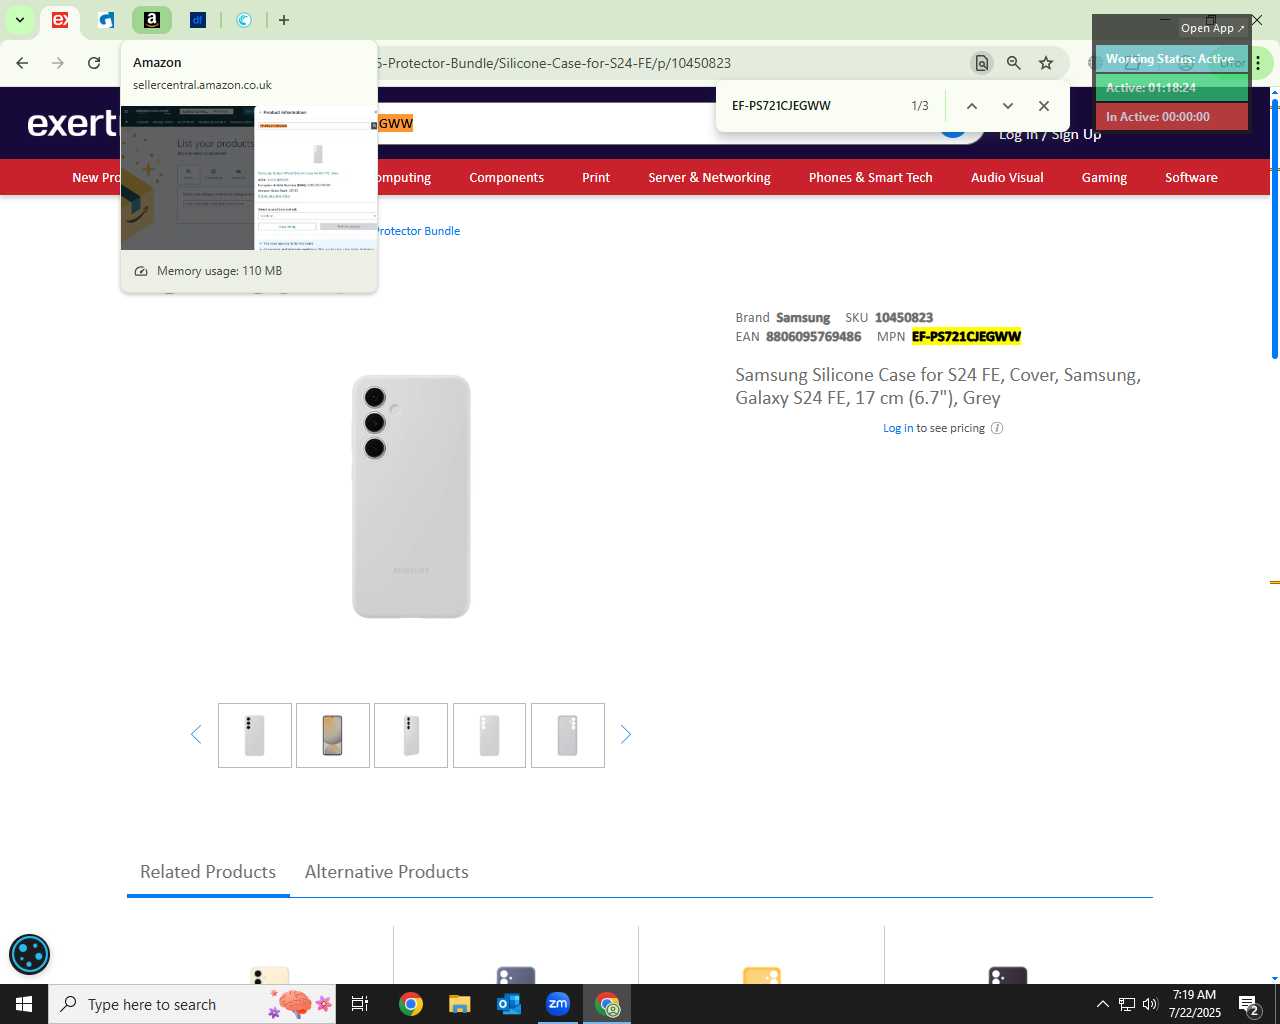
Task: Jump to previous find result
Action: coord(971,106)
